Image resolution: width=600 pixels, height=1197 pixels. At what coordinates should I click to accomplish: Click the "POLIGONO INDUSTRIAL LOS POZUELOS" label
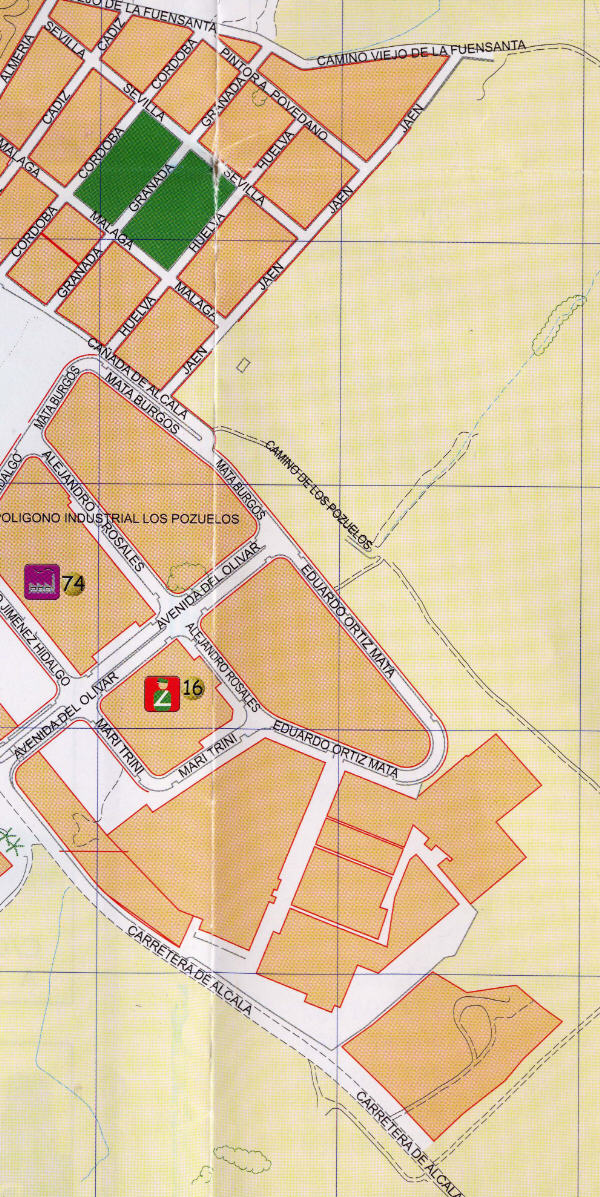[x=119, y=518]
